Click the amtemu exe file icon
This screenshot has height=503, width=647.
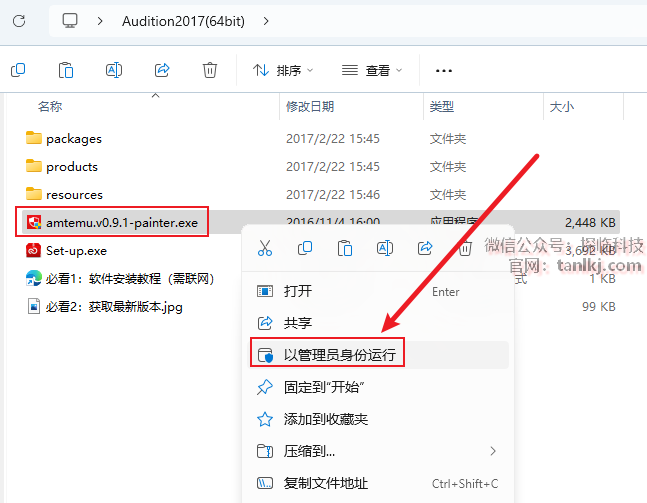pos(33,222)
